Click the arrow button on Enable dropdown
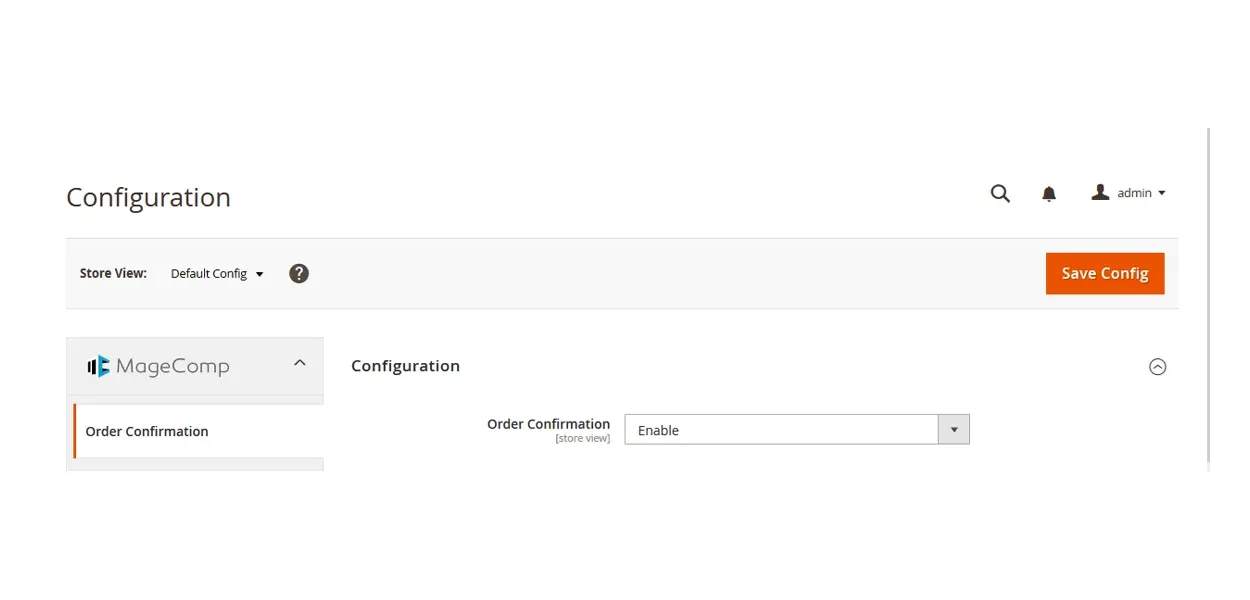 pos(954,430)
